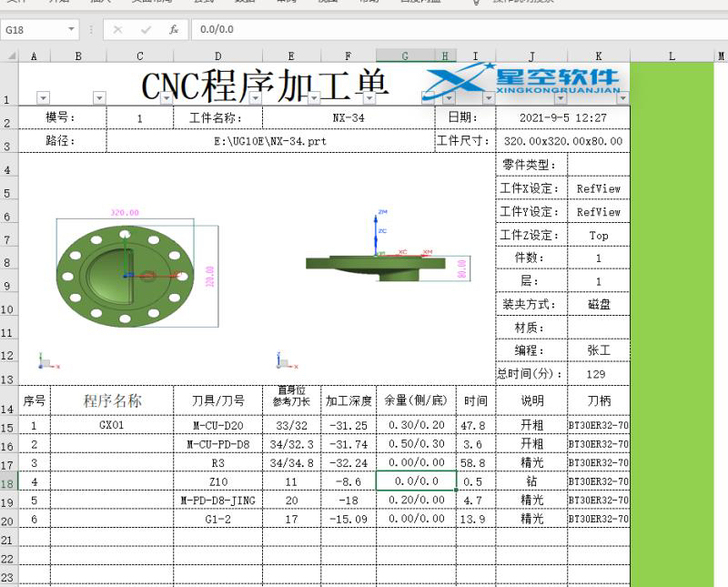Click the time cell 58.8
This screenshot has height=587, width=728.
tap(476, 463)
